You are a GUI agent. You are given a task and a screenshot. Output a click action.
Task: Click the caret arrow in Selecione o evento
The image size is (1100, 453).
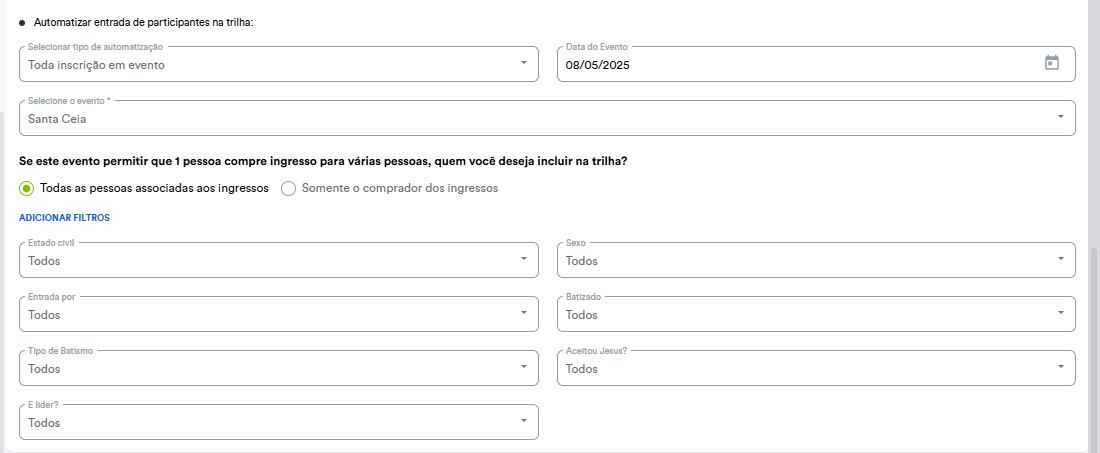click(1061, 116)
